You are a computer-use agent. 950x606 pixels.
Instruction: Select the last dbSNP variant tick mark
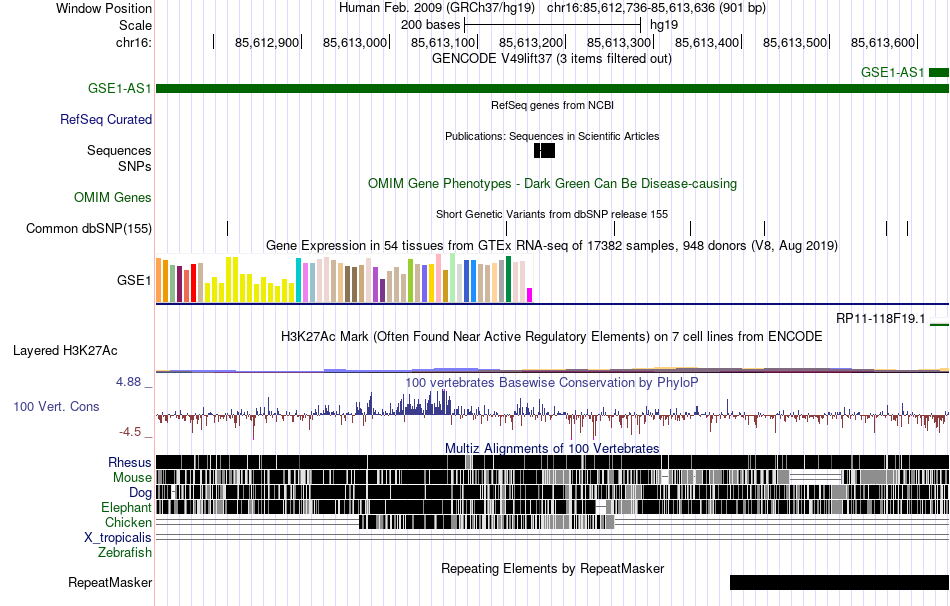[907, 228]
